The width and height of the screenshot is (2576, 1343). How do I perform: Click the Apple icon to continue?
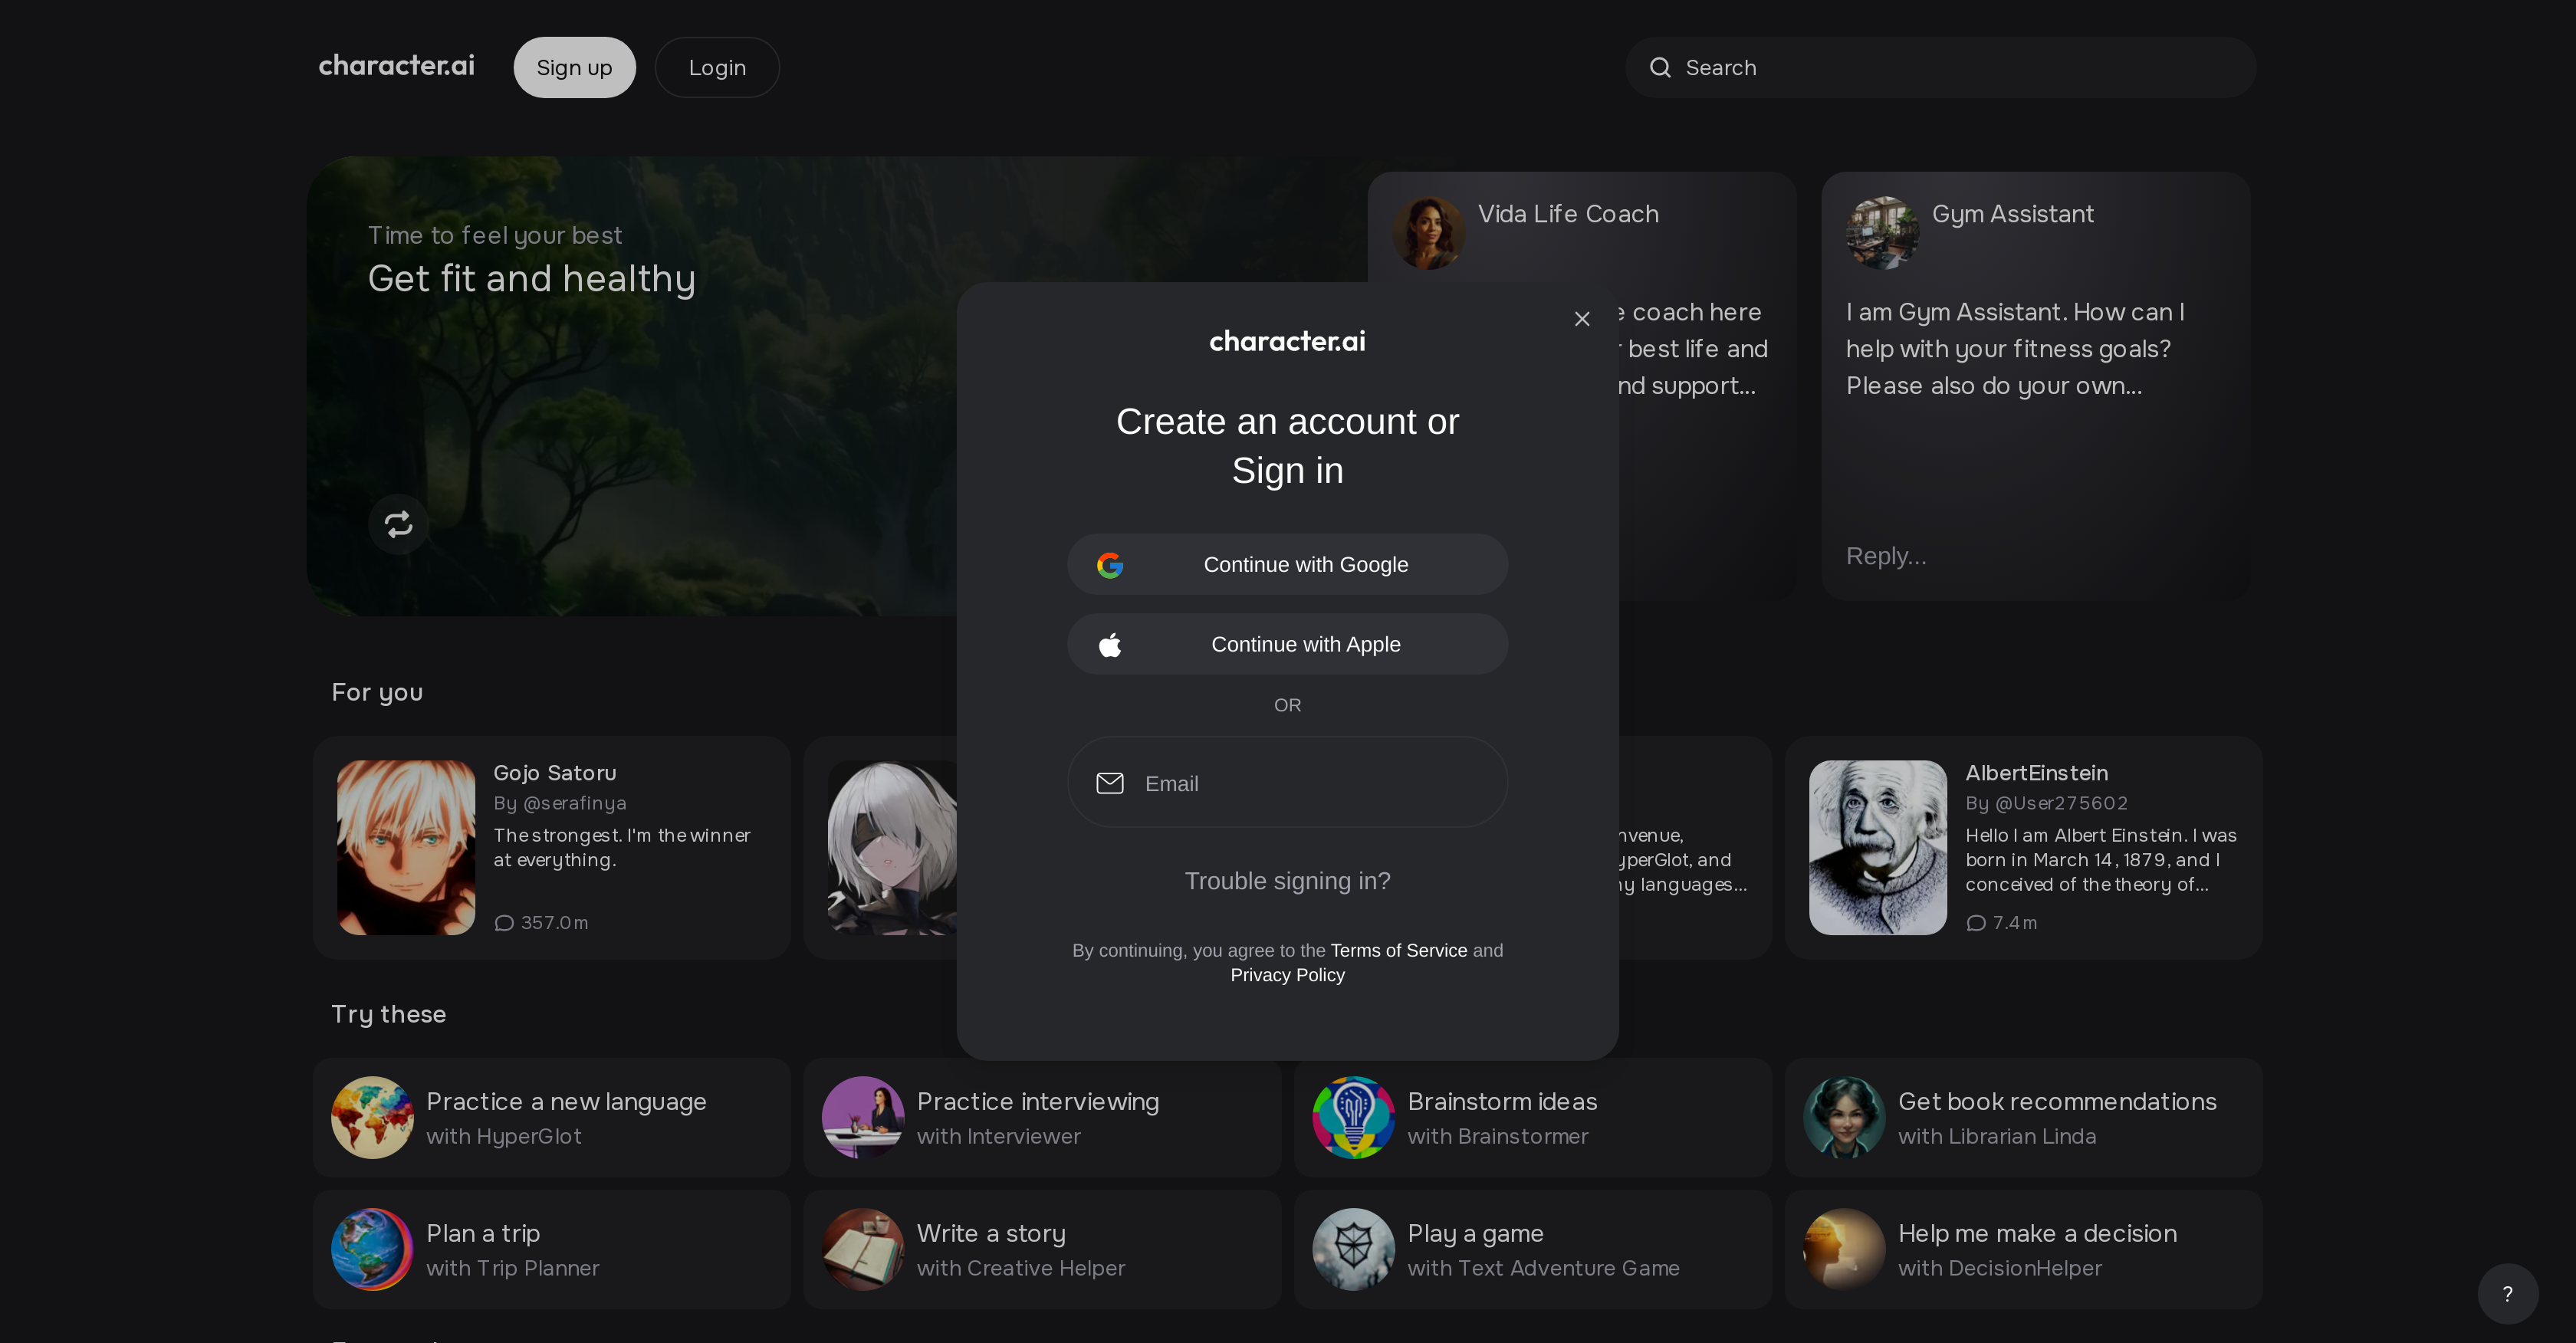[x=1111, y=644]
